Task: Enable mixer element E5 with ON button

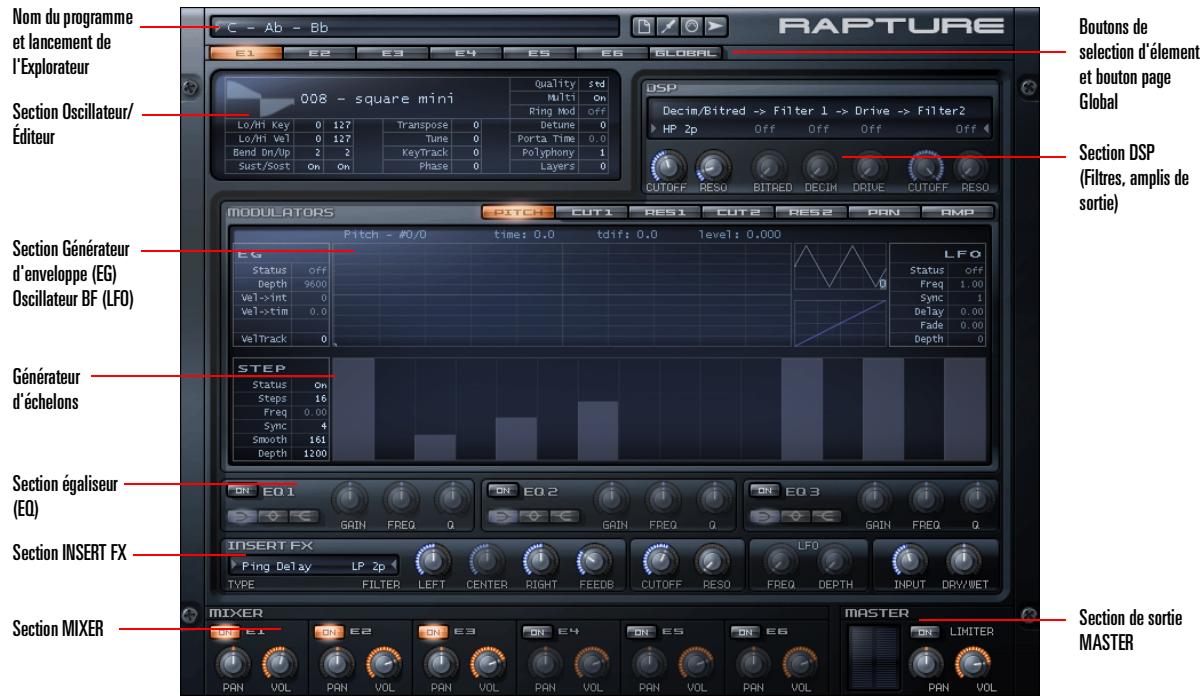Action: click(x=640, y=631)
